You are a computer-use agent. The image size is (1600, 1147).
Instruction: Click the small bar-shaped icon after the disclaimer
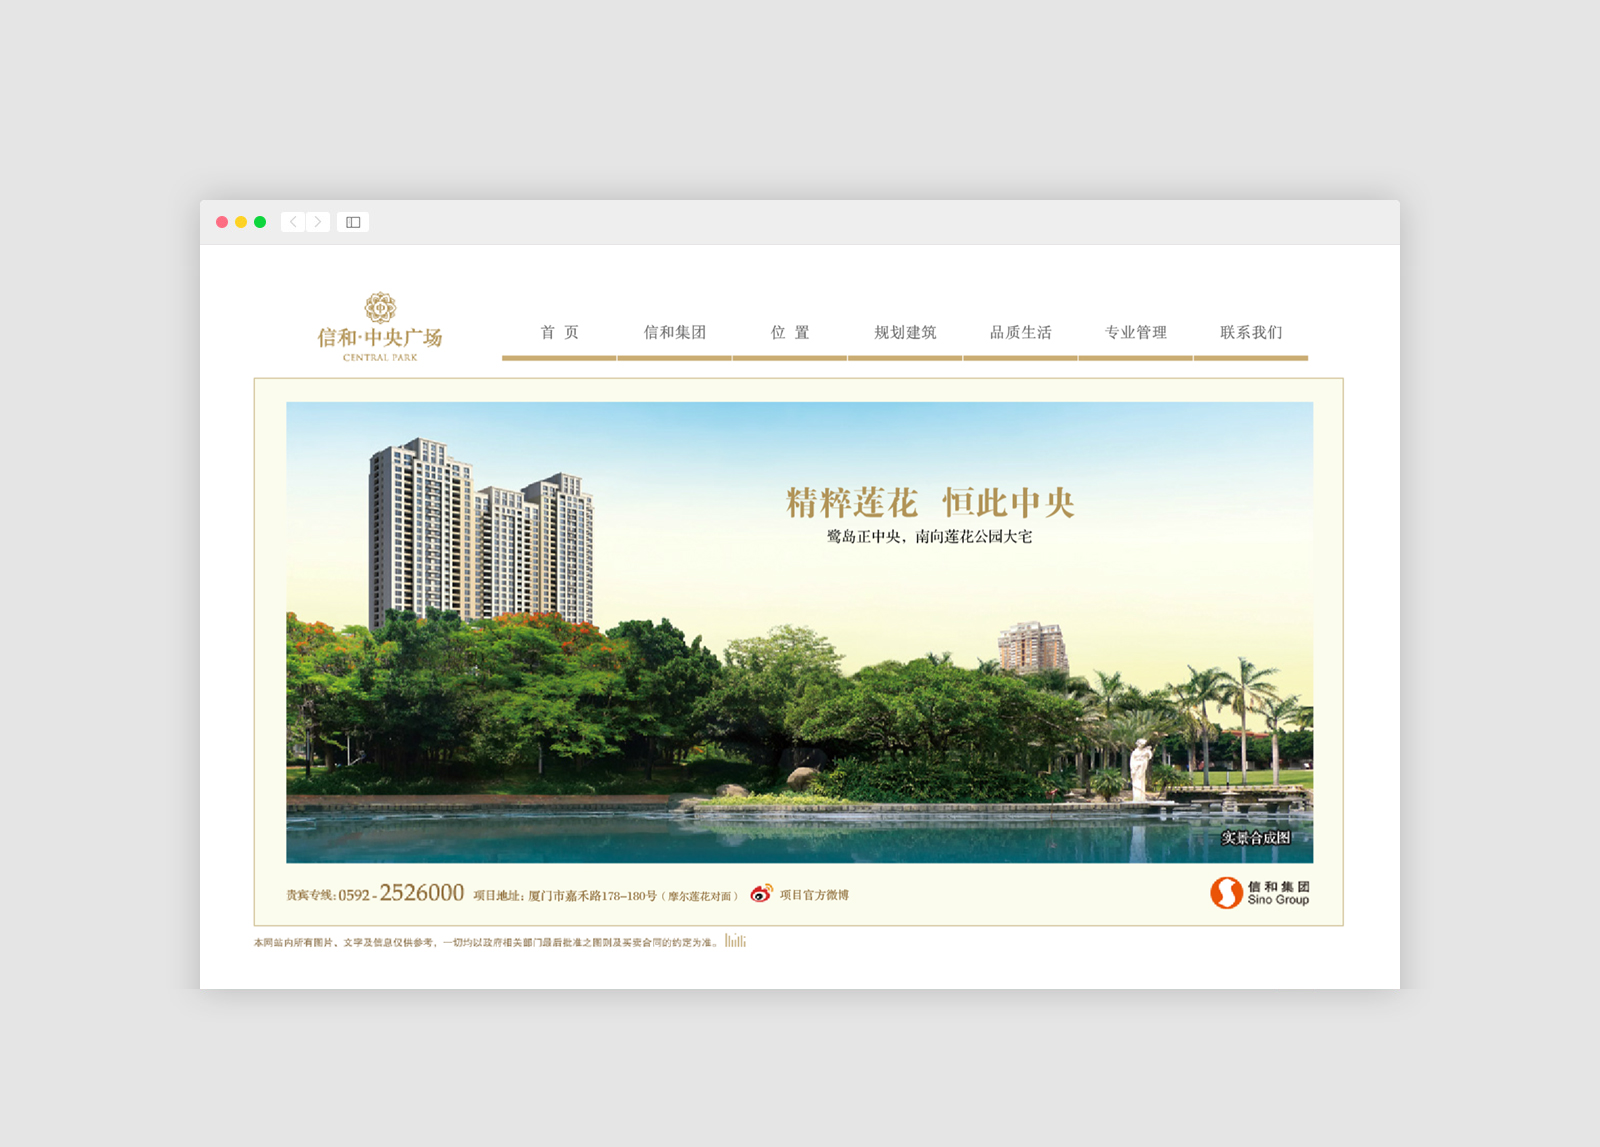click(x=735, y=941)
